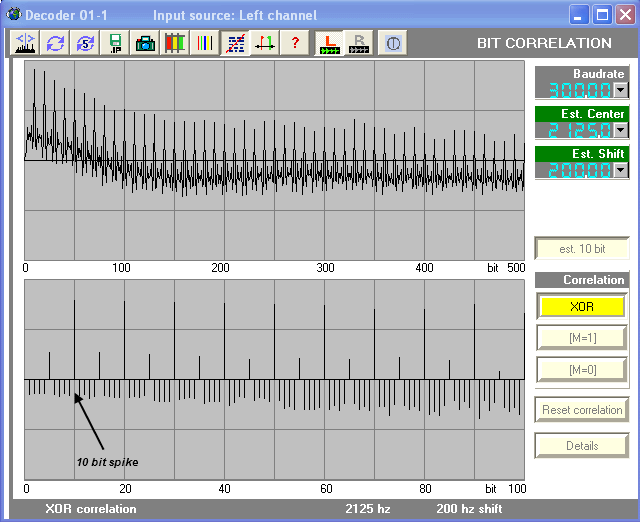Open the thick colored bars display icon
This screenshot has width=640, height=522.
(x=176, y=43)
